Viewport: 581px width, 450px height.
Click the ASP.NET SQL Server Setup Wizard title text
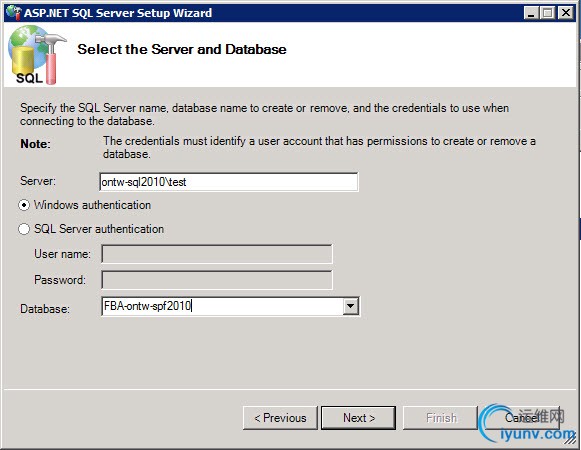coord(118,13)
